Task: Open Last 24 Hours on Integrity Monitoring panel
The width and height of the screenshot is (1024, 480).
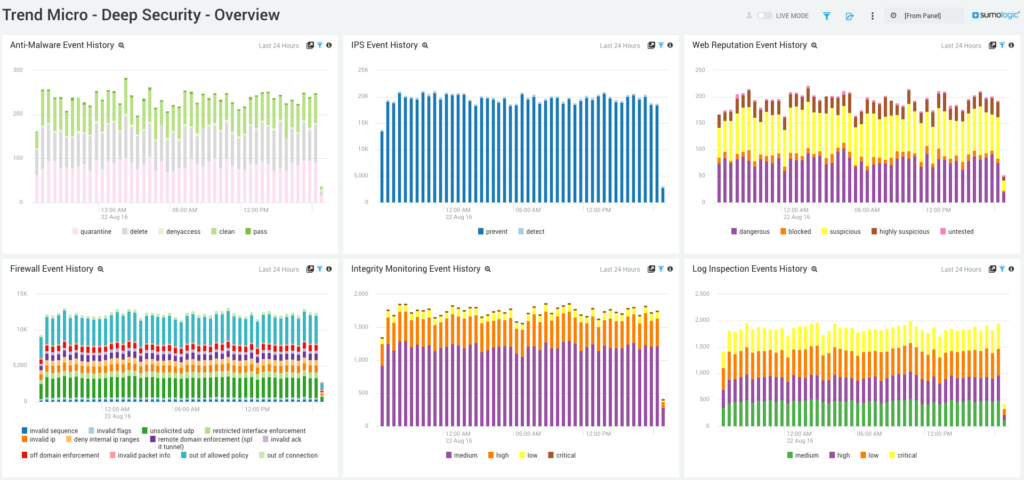Action: pos(620,269)
